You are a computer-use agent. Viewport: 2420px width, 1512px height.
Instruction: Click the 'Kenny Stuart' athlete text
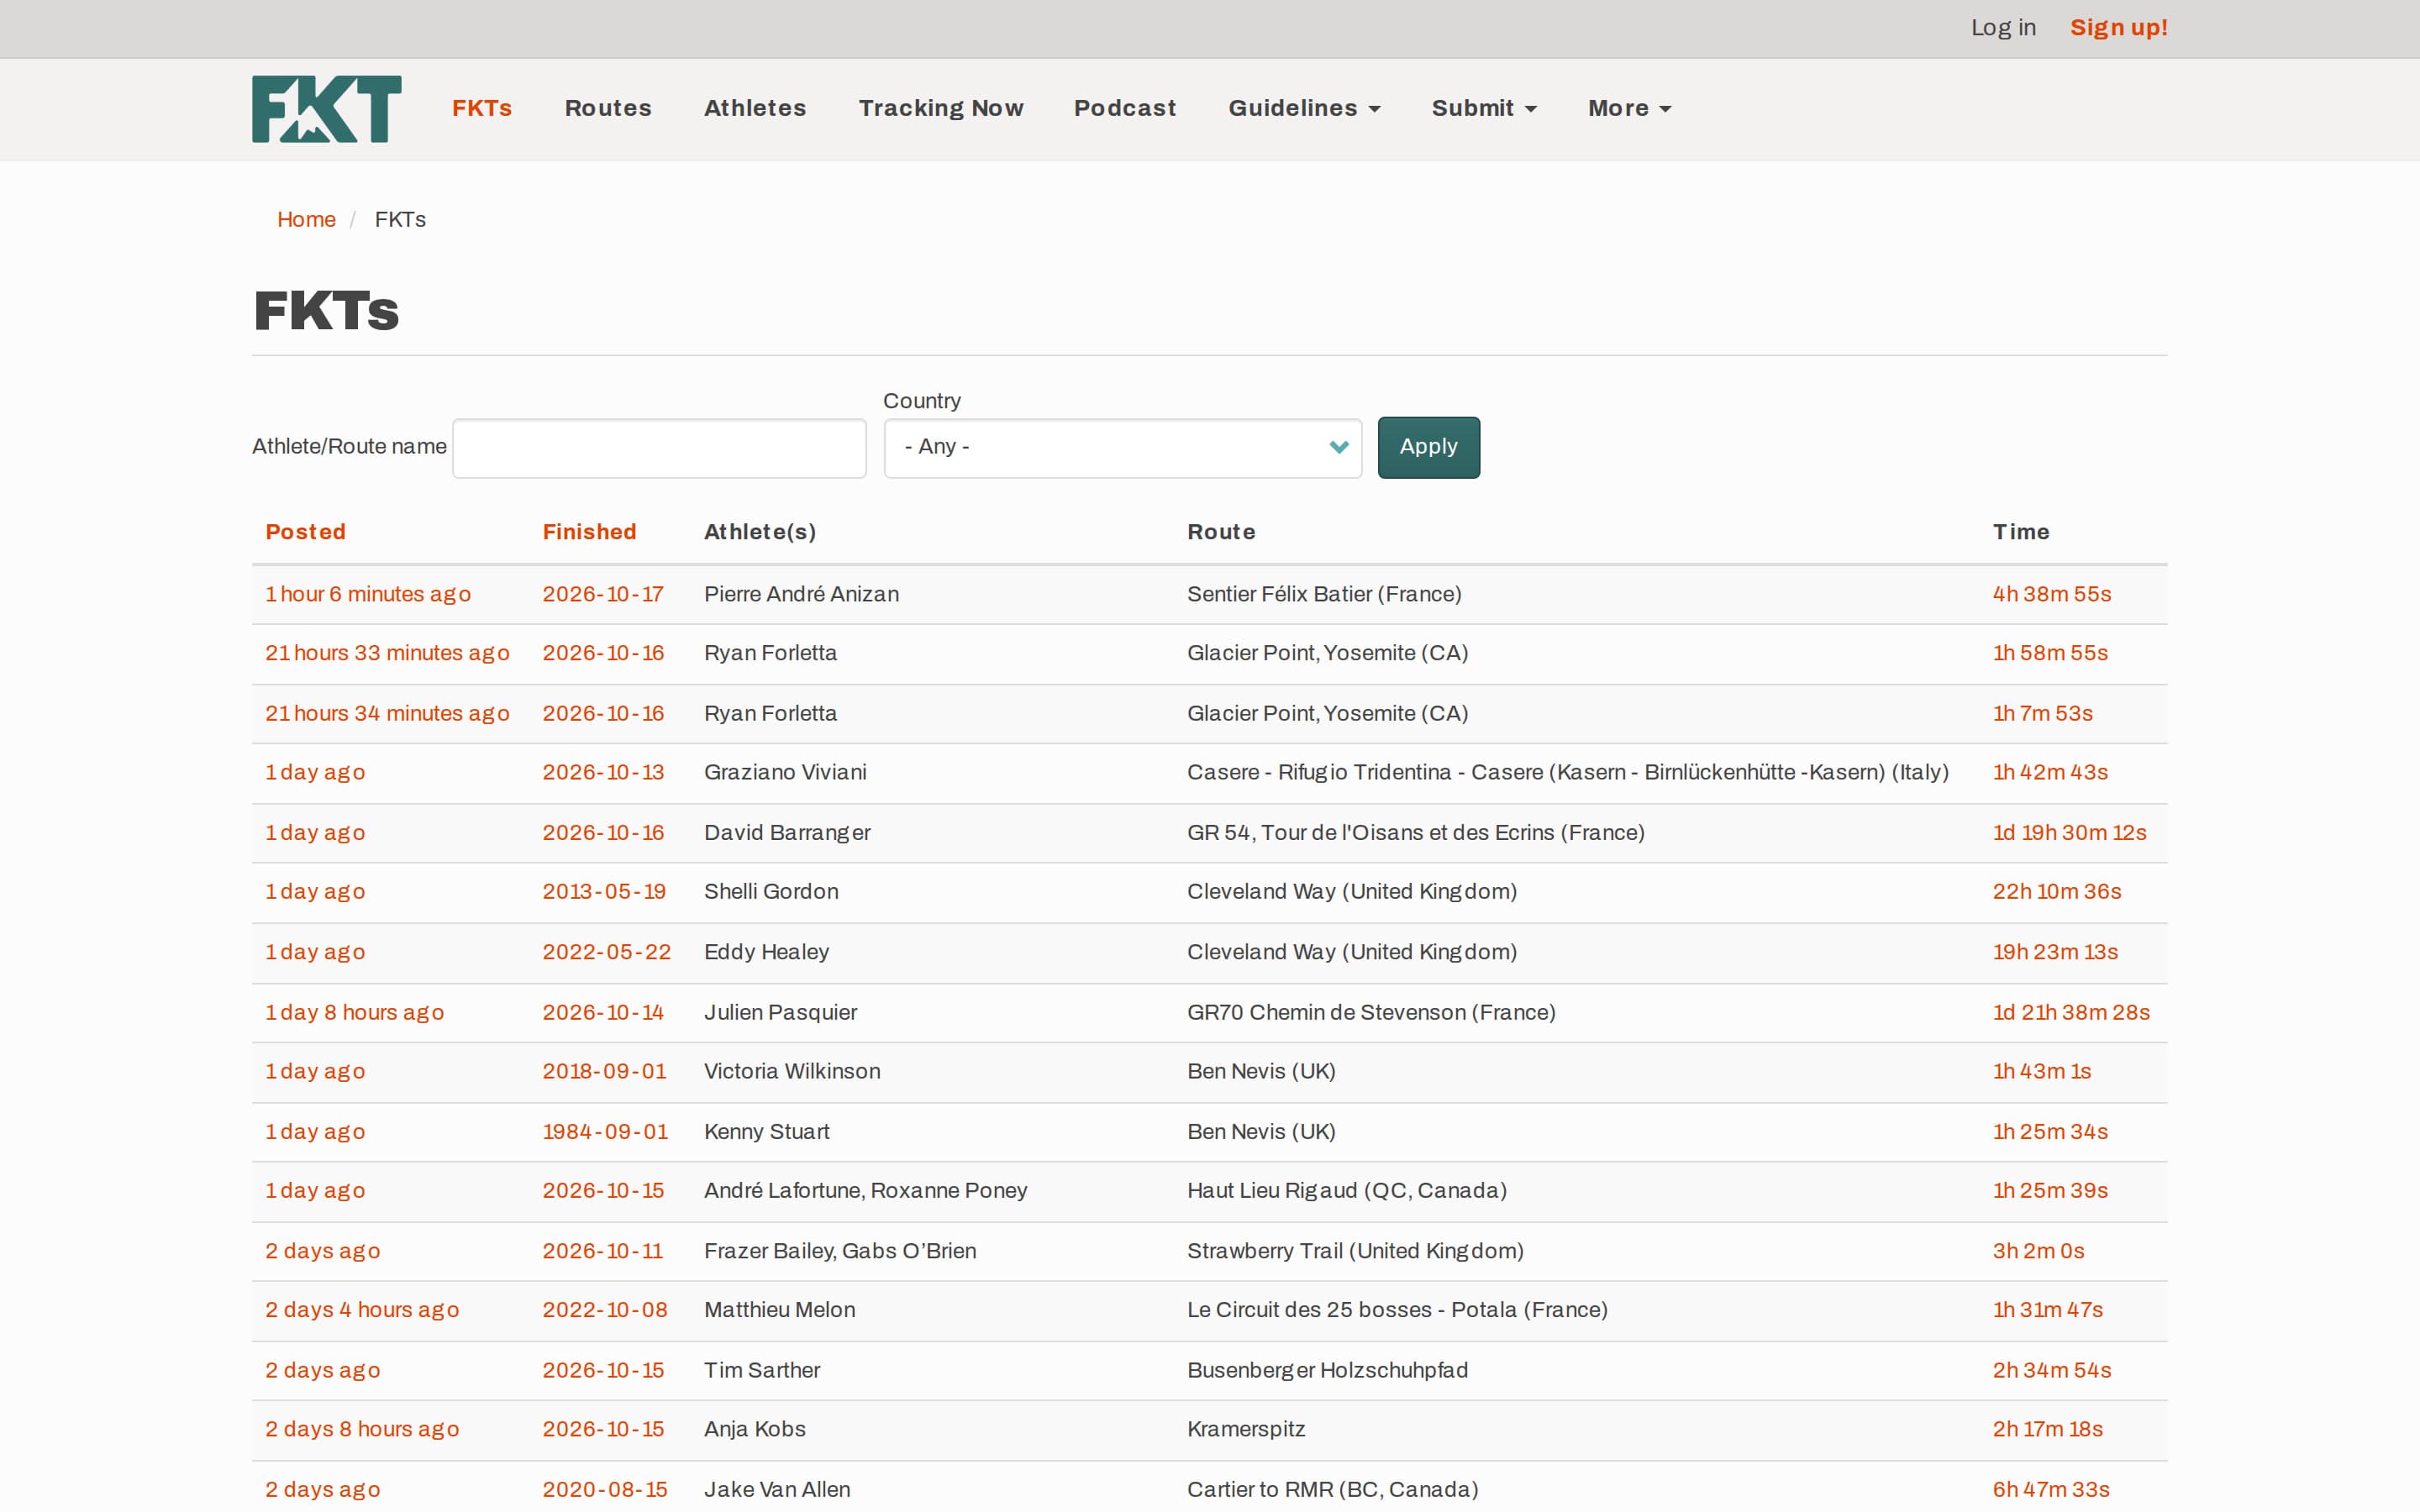tap(767, 1132)
